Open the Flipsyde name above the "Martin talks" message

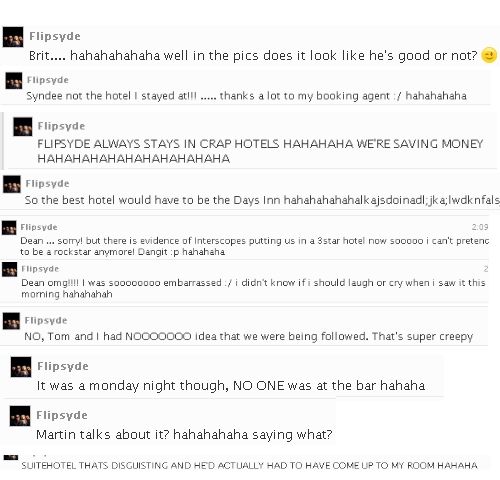[x=62, y=415]
